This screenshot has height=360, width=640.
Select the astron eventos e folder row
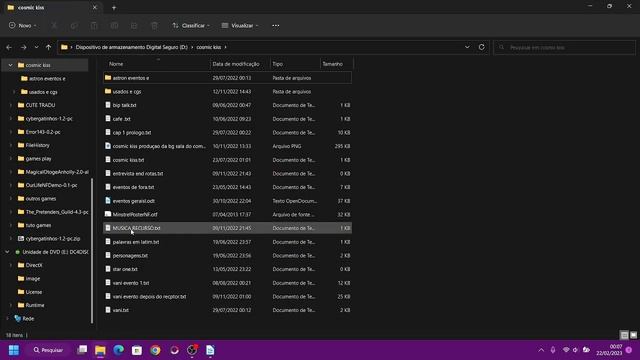[227, 78]
